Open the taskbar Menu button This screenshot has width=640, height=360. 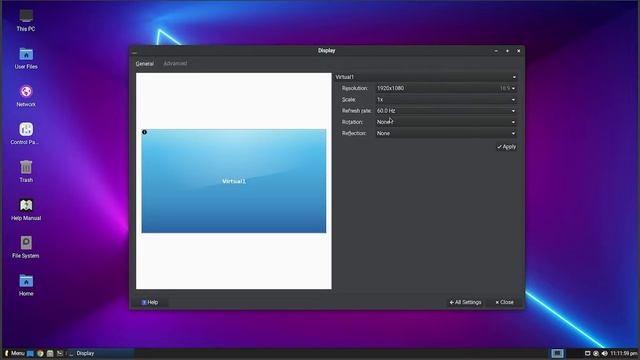coord(14,353)
